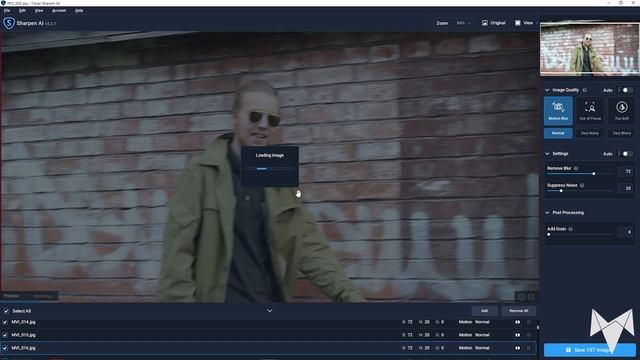Click the Image Quality info icon

(584, 90)
